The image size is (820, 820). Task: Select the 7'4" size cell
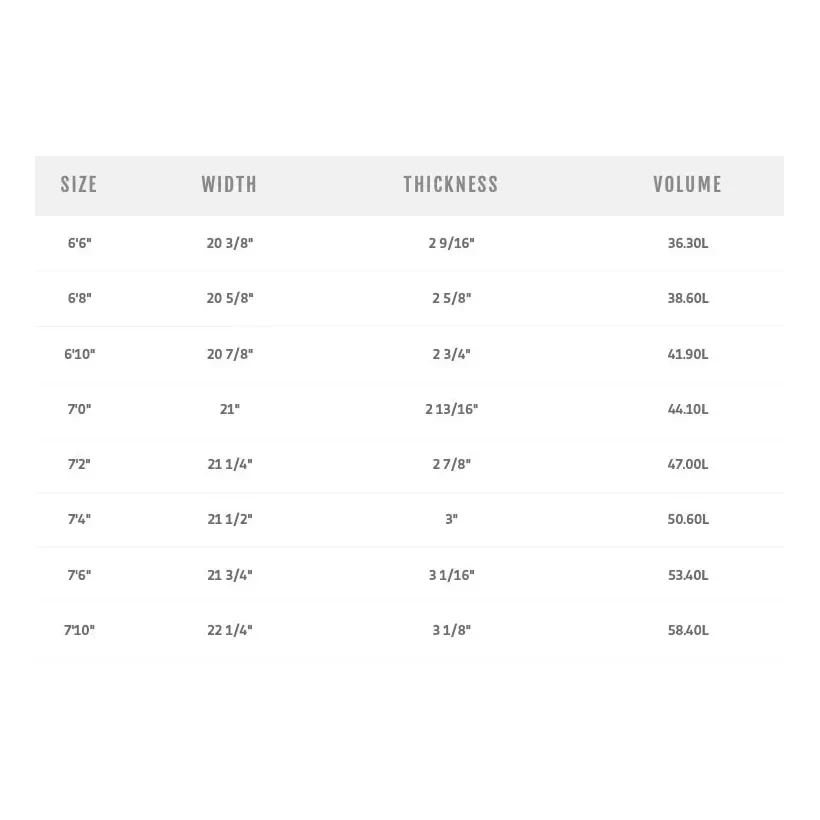(79, 519)
